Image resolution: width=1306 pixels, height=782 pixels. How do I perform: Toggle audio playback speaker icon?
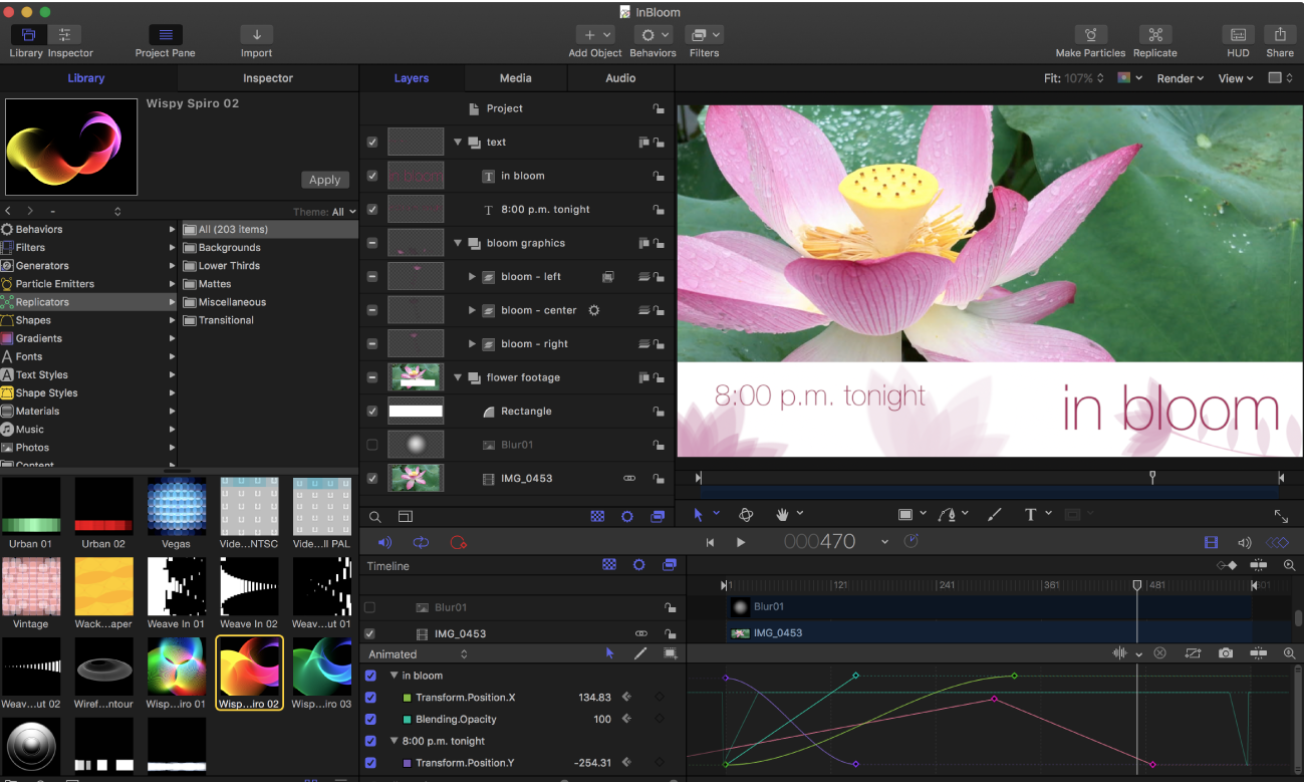click(x=385, y=542)
